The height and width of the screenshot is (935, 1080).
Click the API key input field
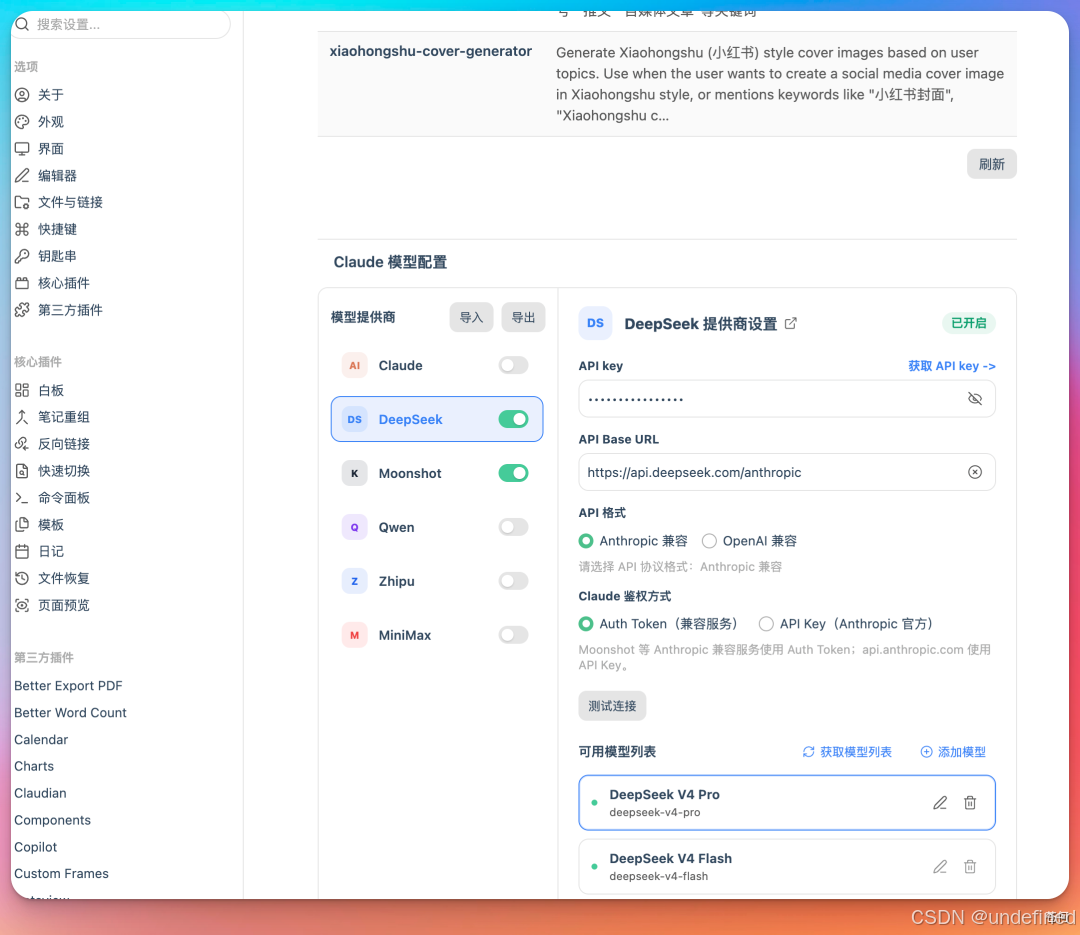pos(787,399)
